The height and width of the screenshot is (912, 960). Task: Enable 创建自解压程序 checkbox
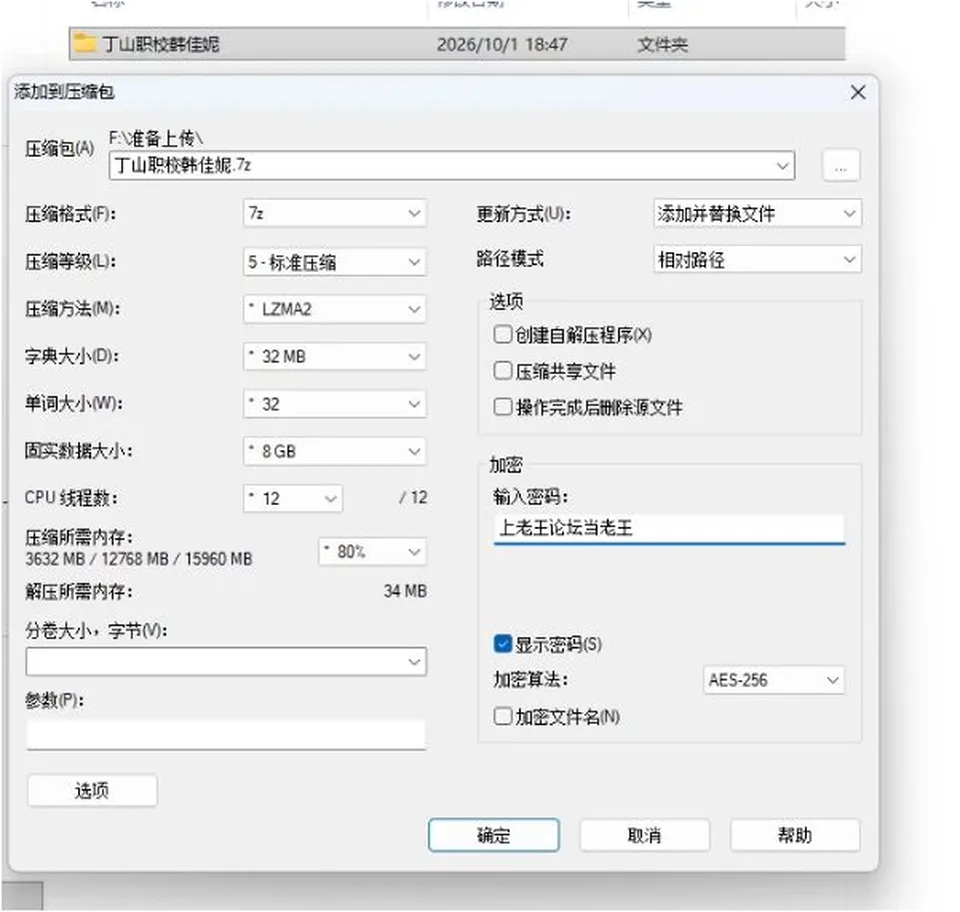click(x=503, y=334)
